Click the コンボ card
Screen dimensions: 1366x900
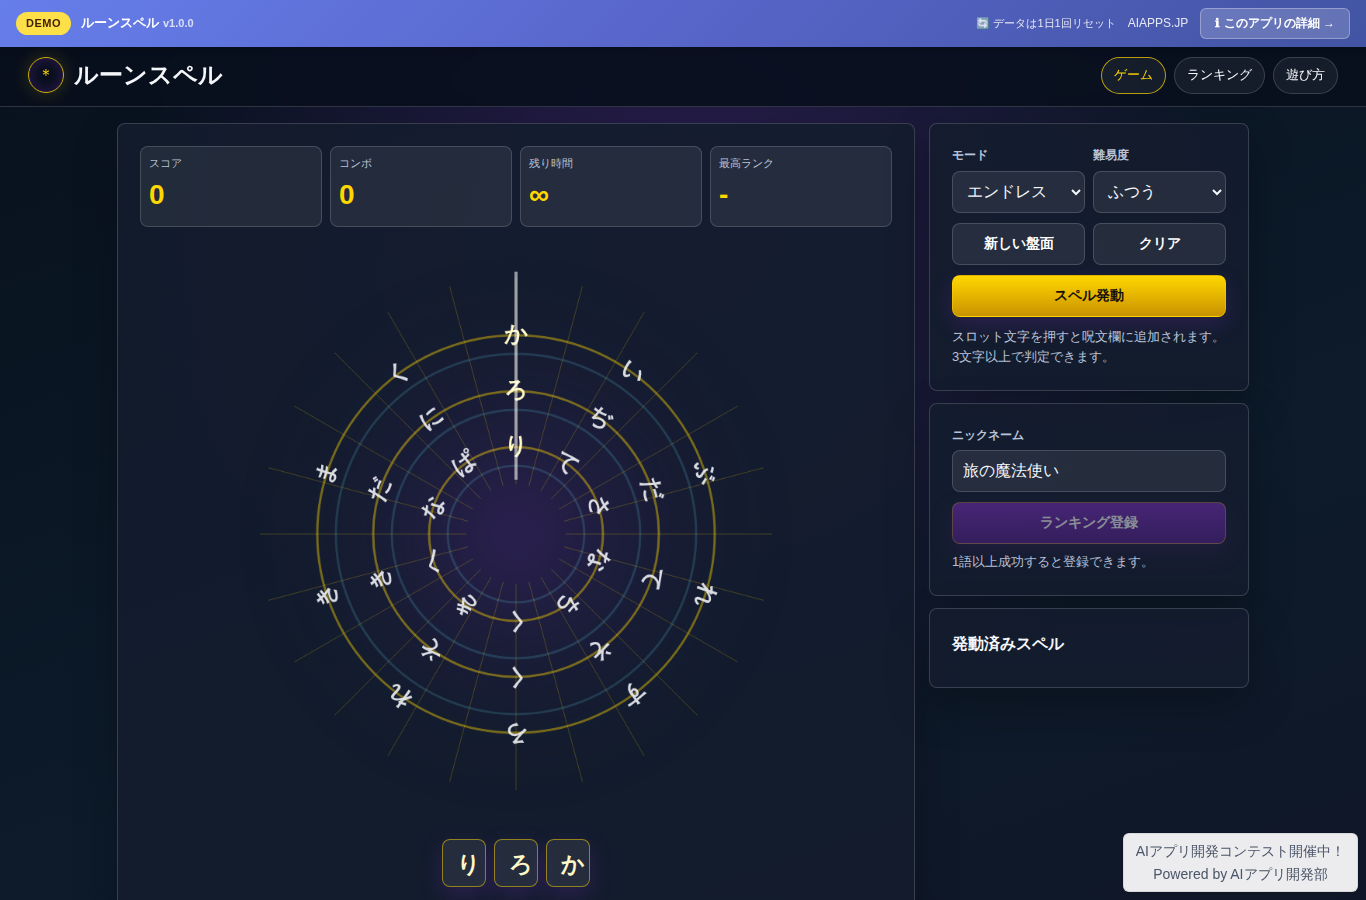point(421,186)
